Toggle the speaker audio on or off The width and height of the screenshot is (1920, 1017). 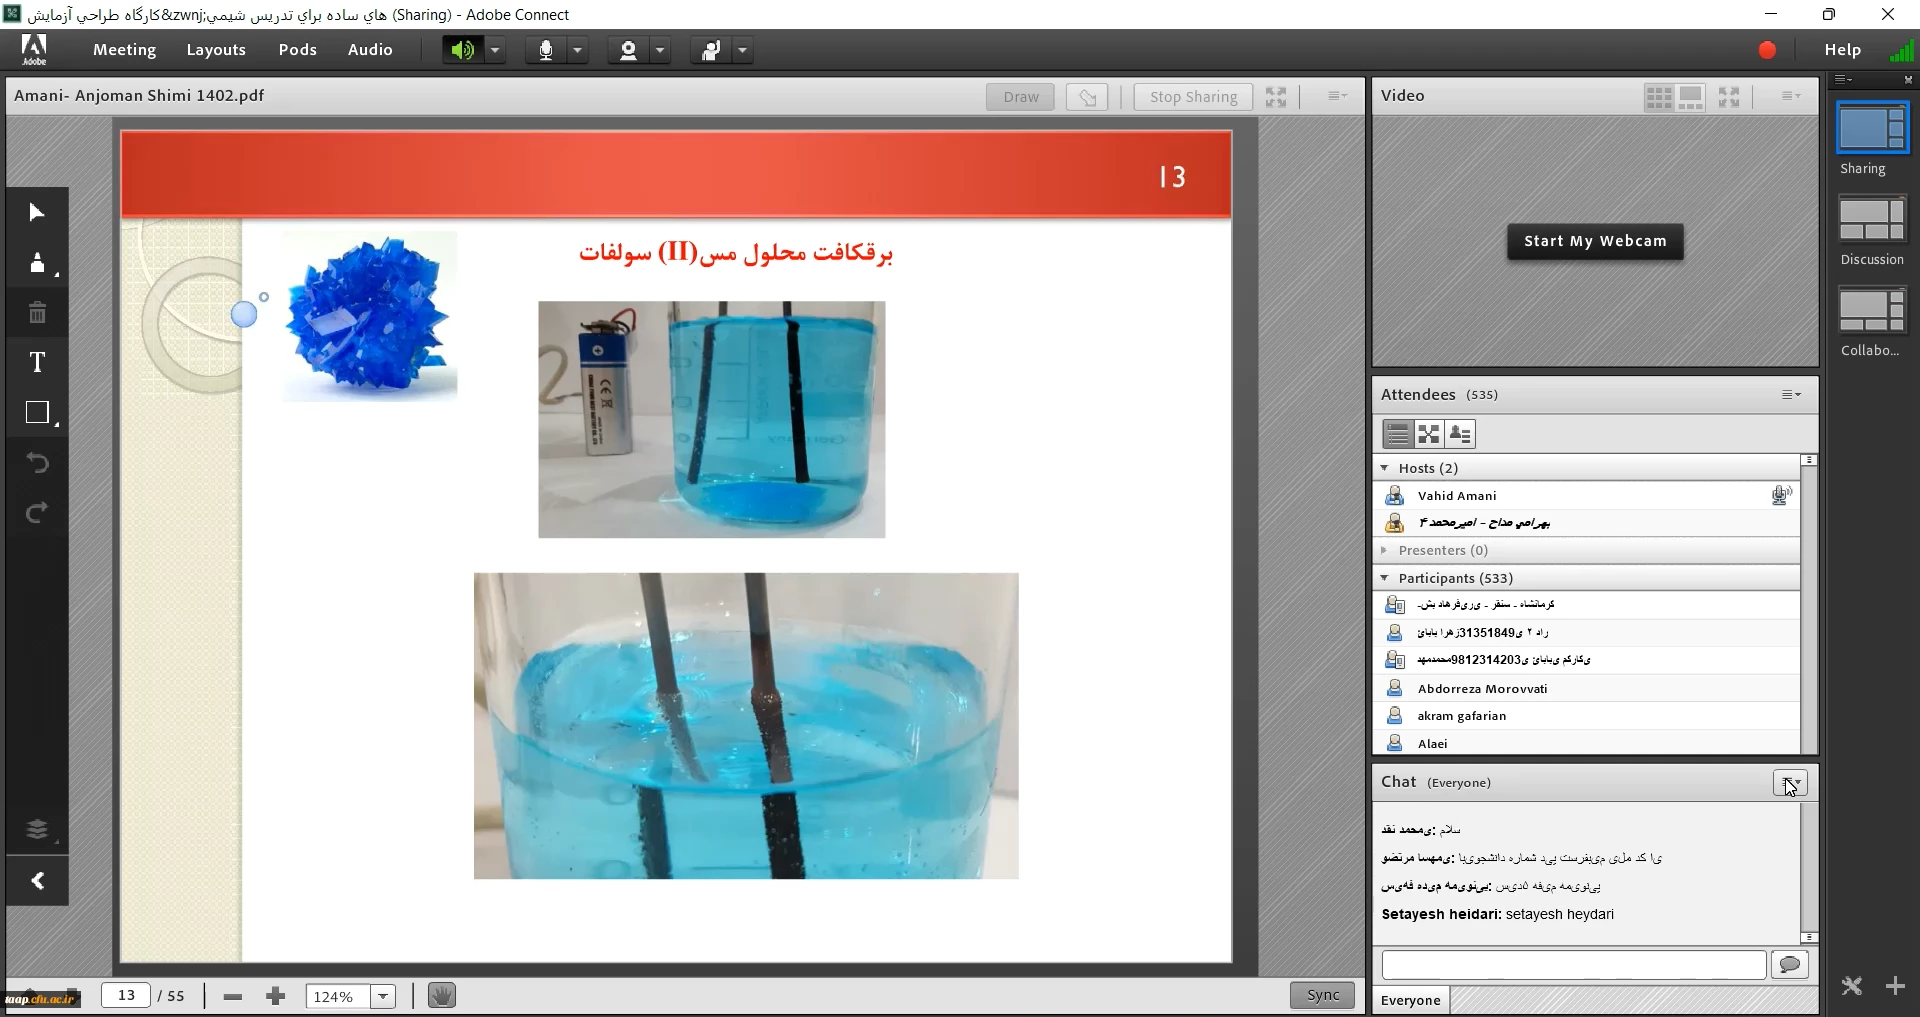[x=462, y=50]
